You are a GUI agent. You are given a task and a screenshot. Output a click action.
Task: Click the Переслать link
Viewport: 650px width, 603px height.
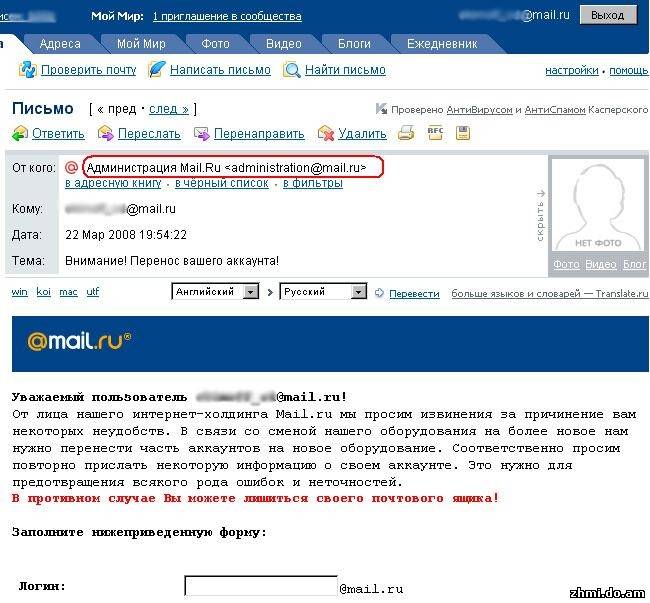tap(149, 134)
